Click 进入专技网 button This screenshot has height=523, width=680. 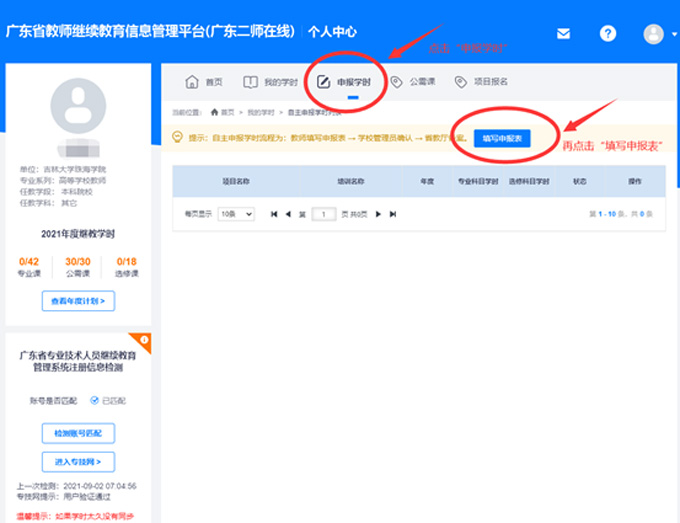(78, 461)
